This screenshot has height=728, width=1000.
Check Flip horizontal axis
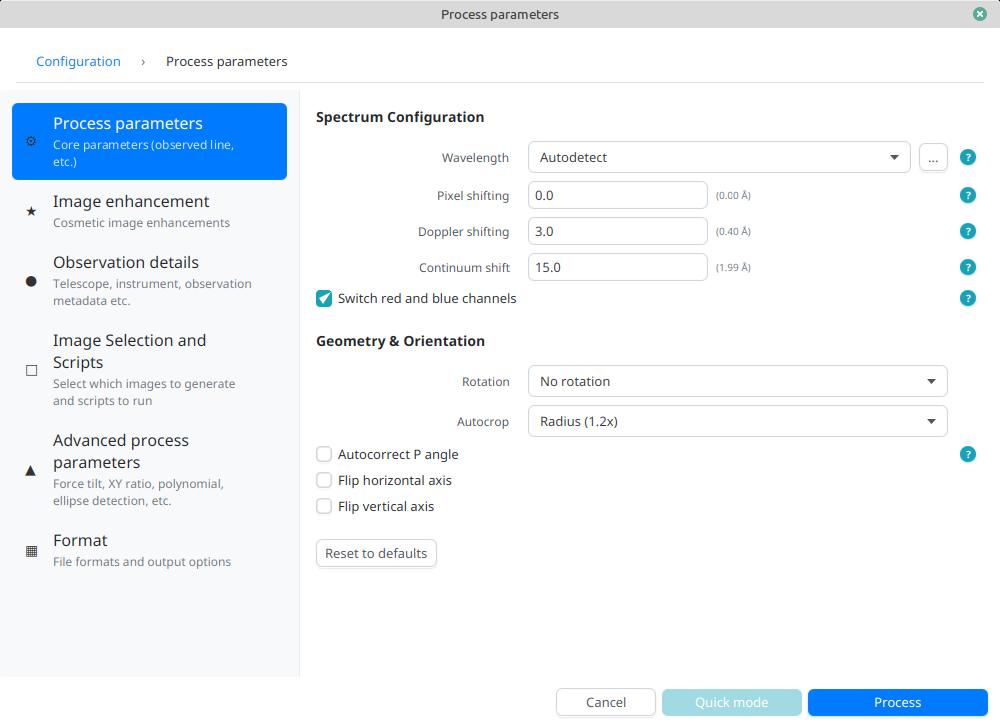point(324,480)
